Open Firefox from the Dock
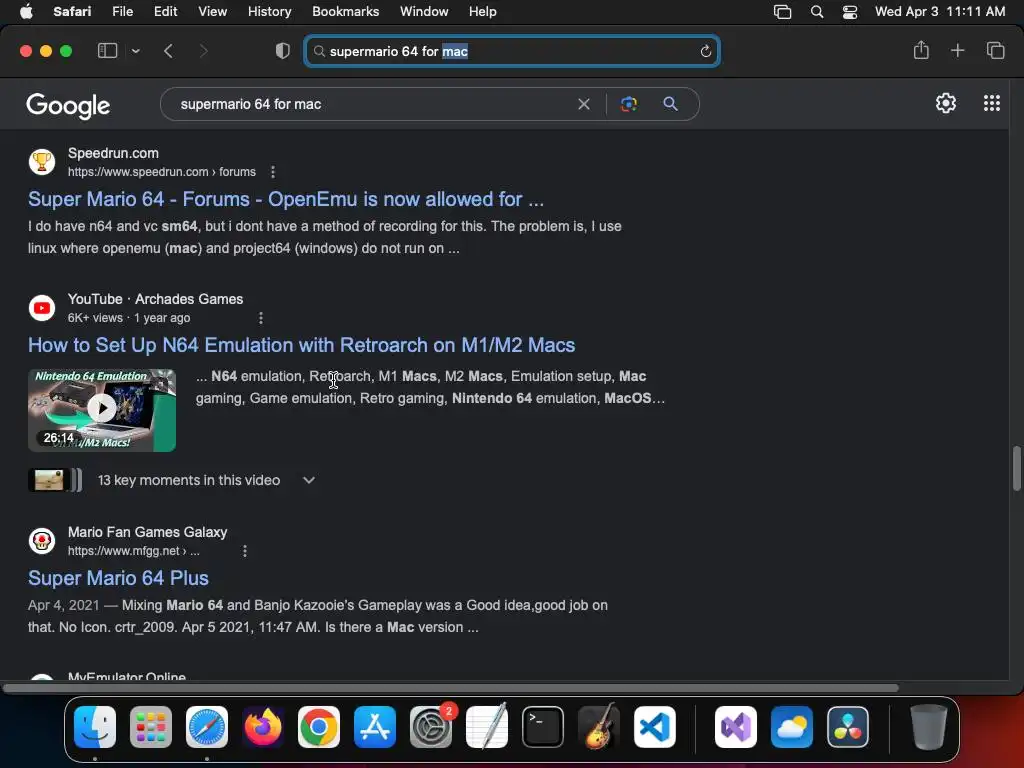The height and width of the screenshot is (768, 1024). coord(263,727)
